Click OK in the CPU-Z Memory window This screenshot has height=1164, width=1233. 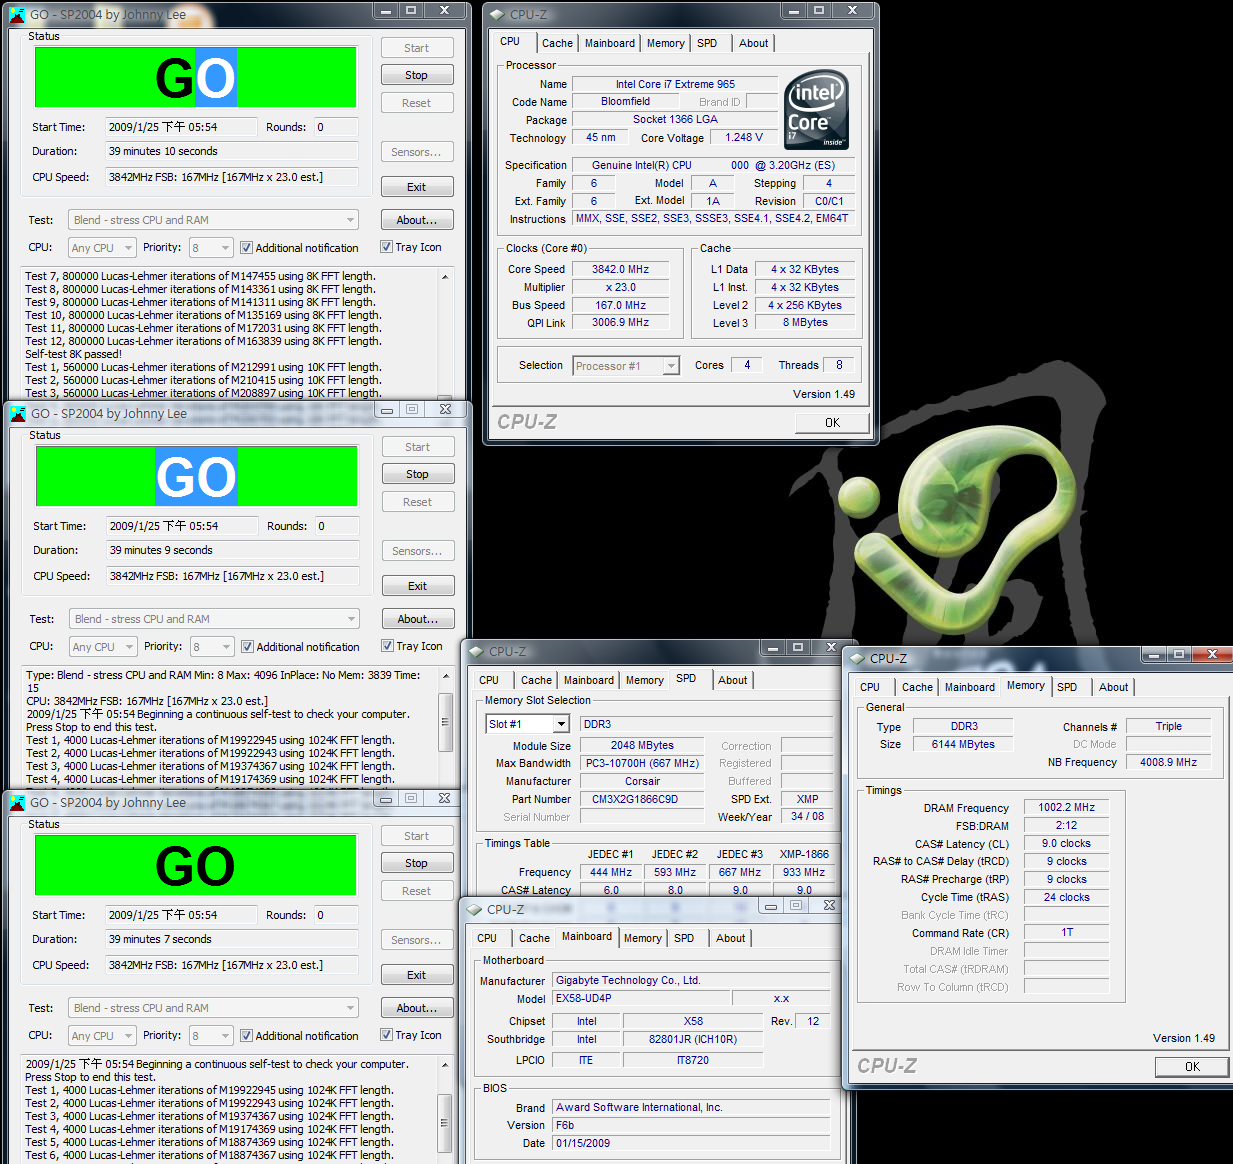click(x=1191, y=1066)
